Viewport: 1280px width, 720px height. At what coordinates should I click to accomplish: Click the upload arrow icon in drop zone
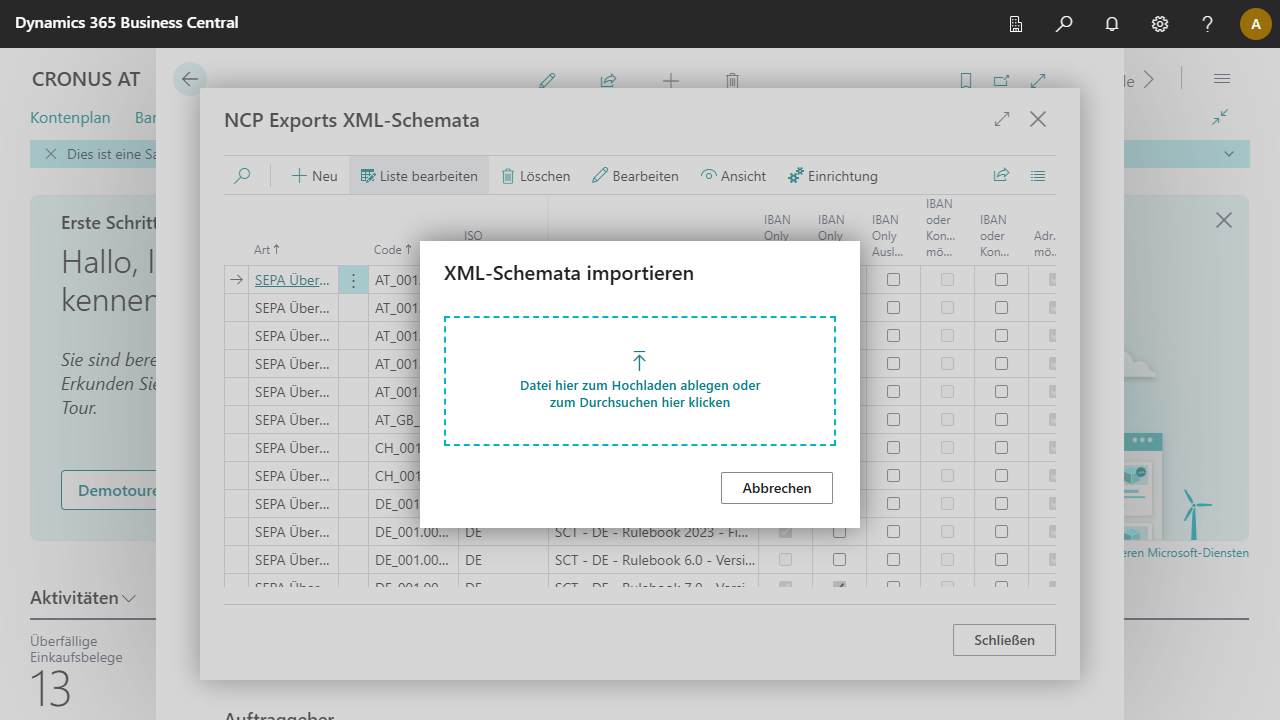coord(640,361)
